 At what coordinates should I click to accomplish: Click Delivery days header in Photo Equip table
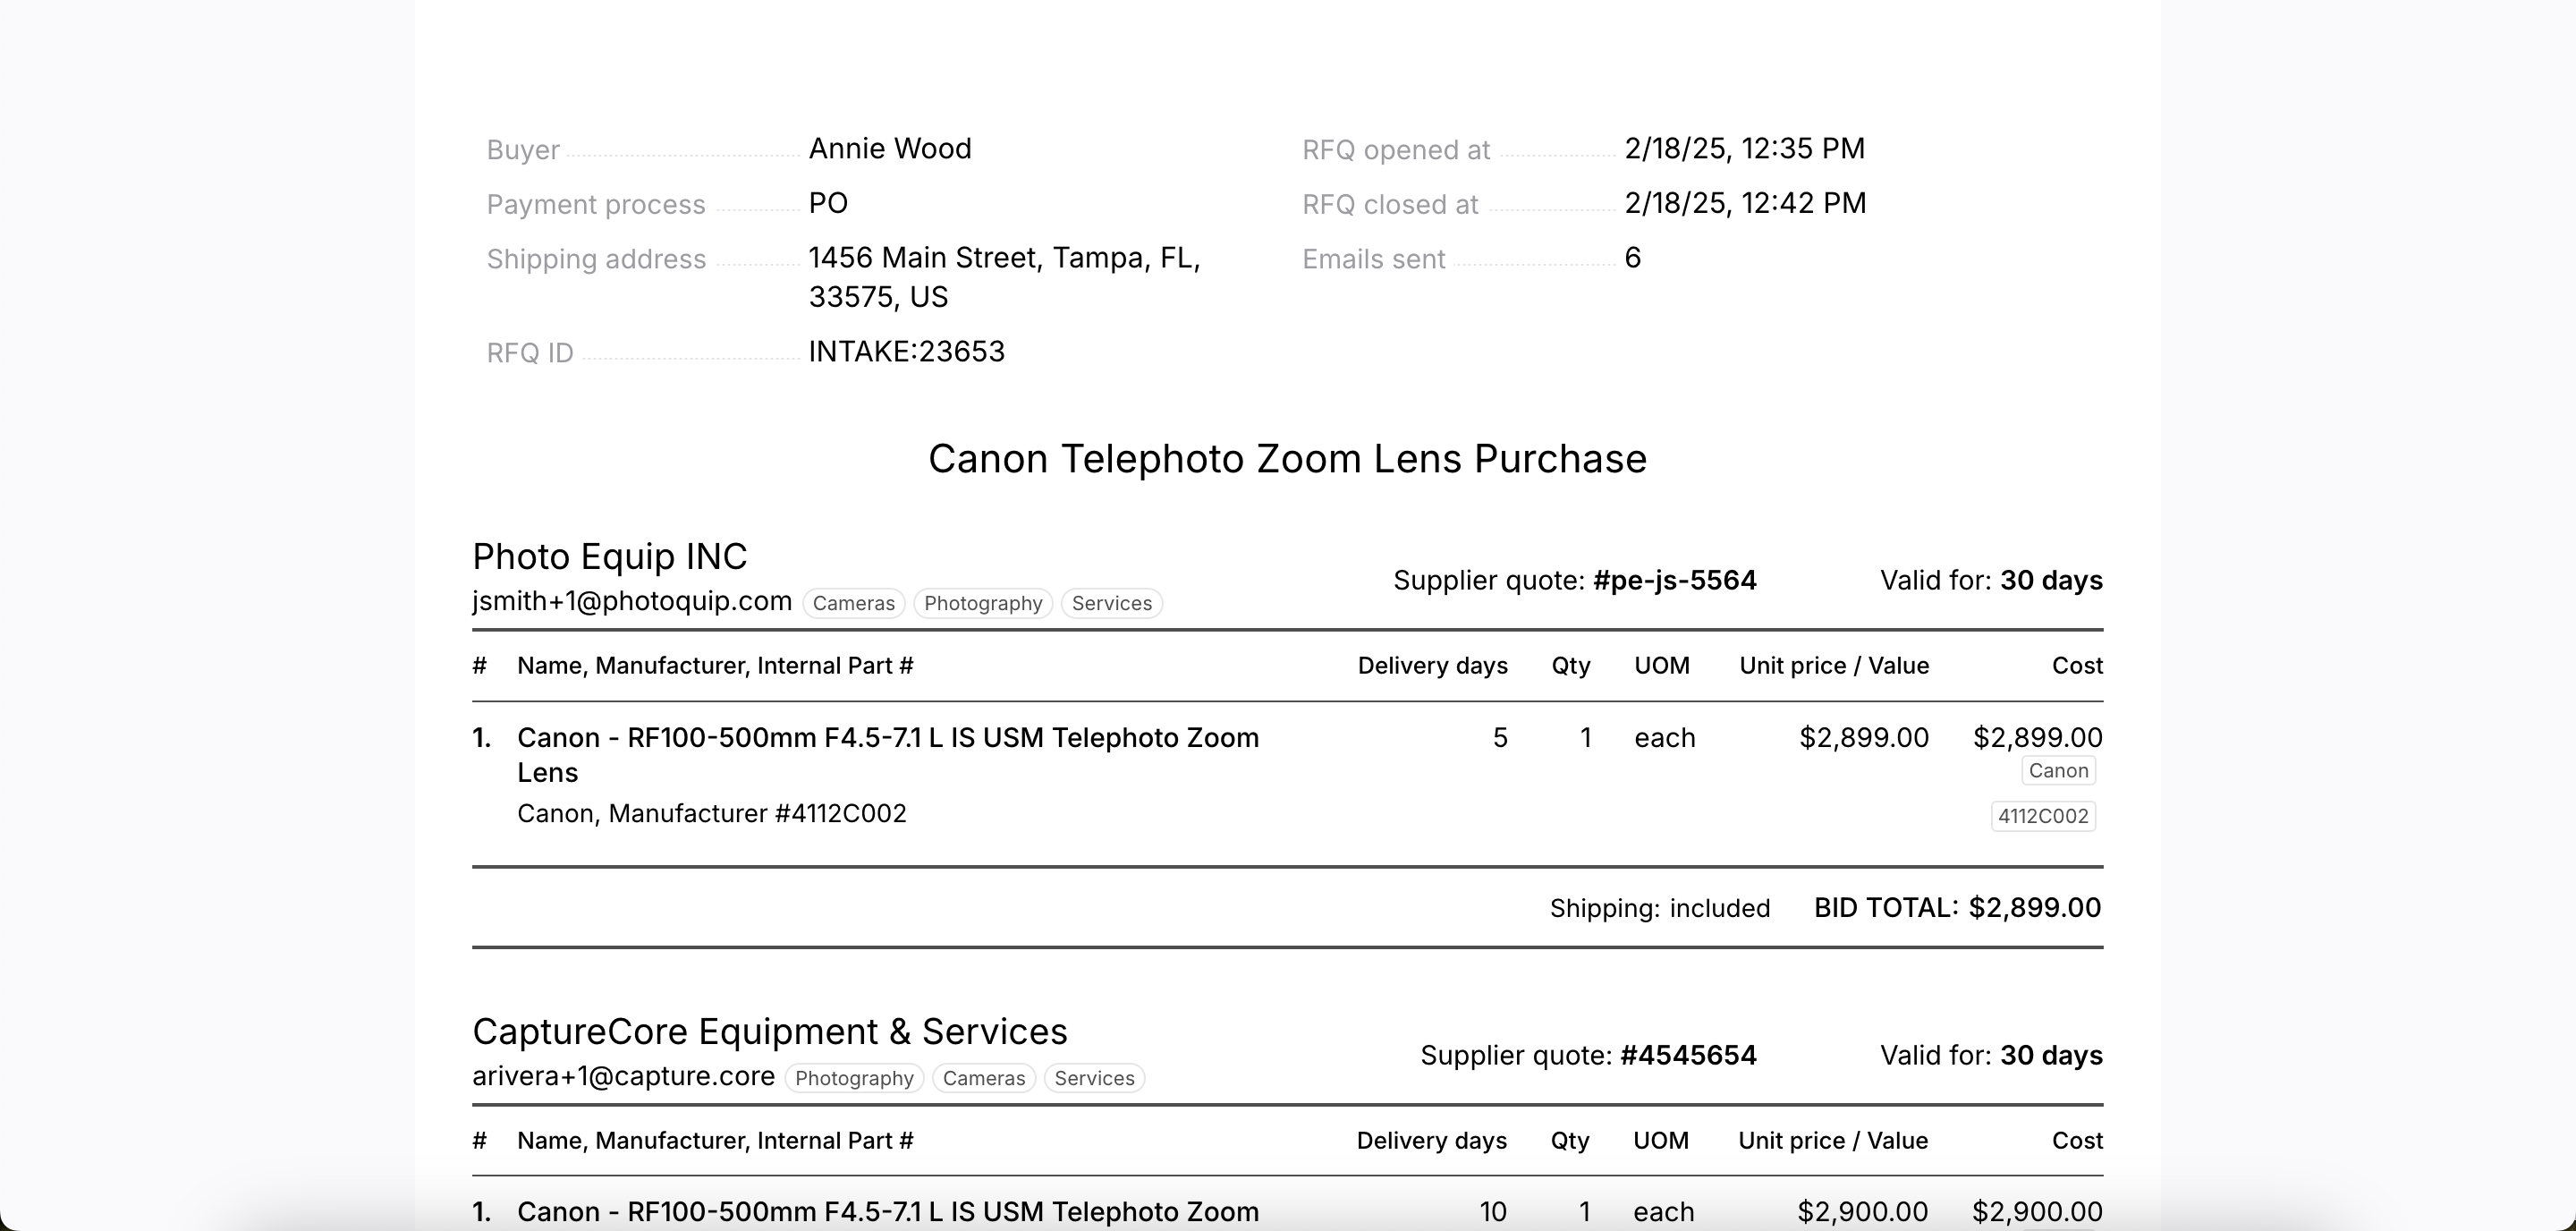coord(1433,666)
